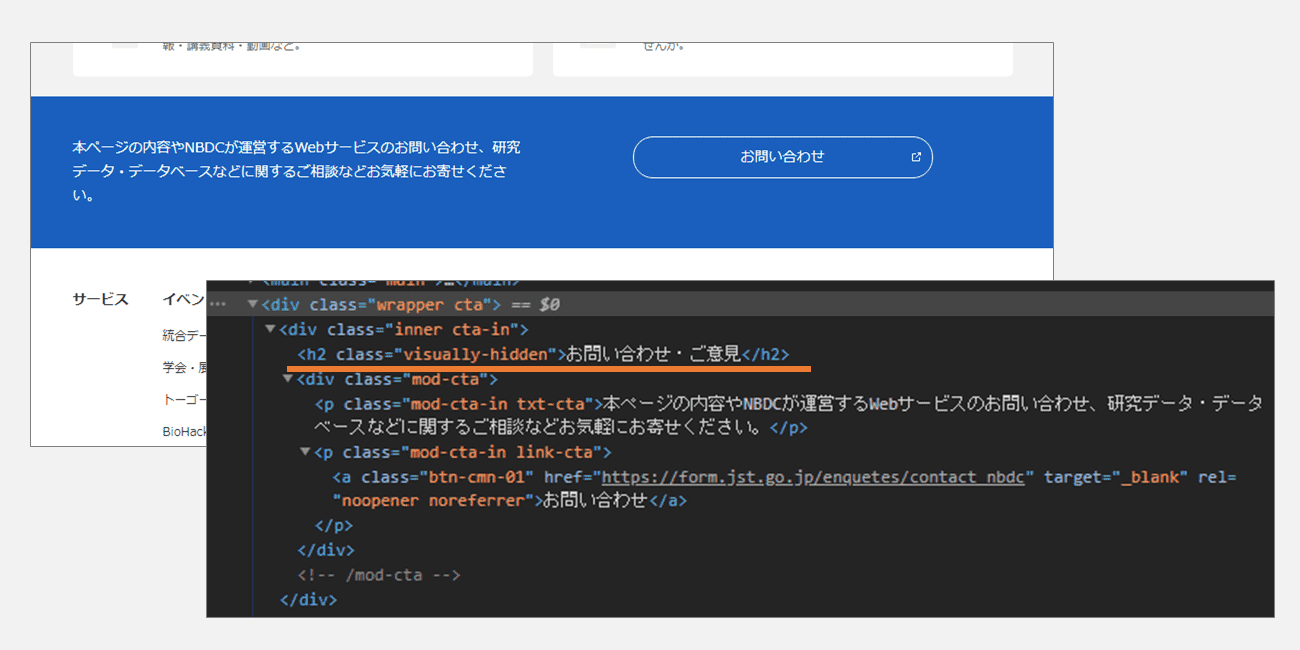The width and height of the screenshot is (1300, 650).
Task: Collapse the div inner cta-in node
Action: click(270, 329)
